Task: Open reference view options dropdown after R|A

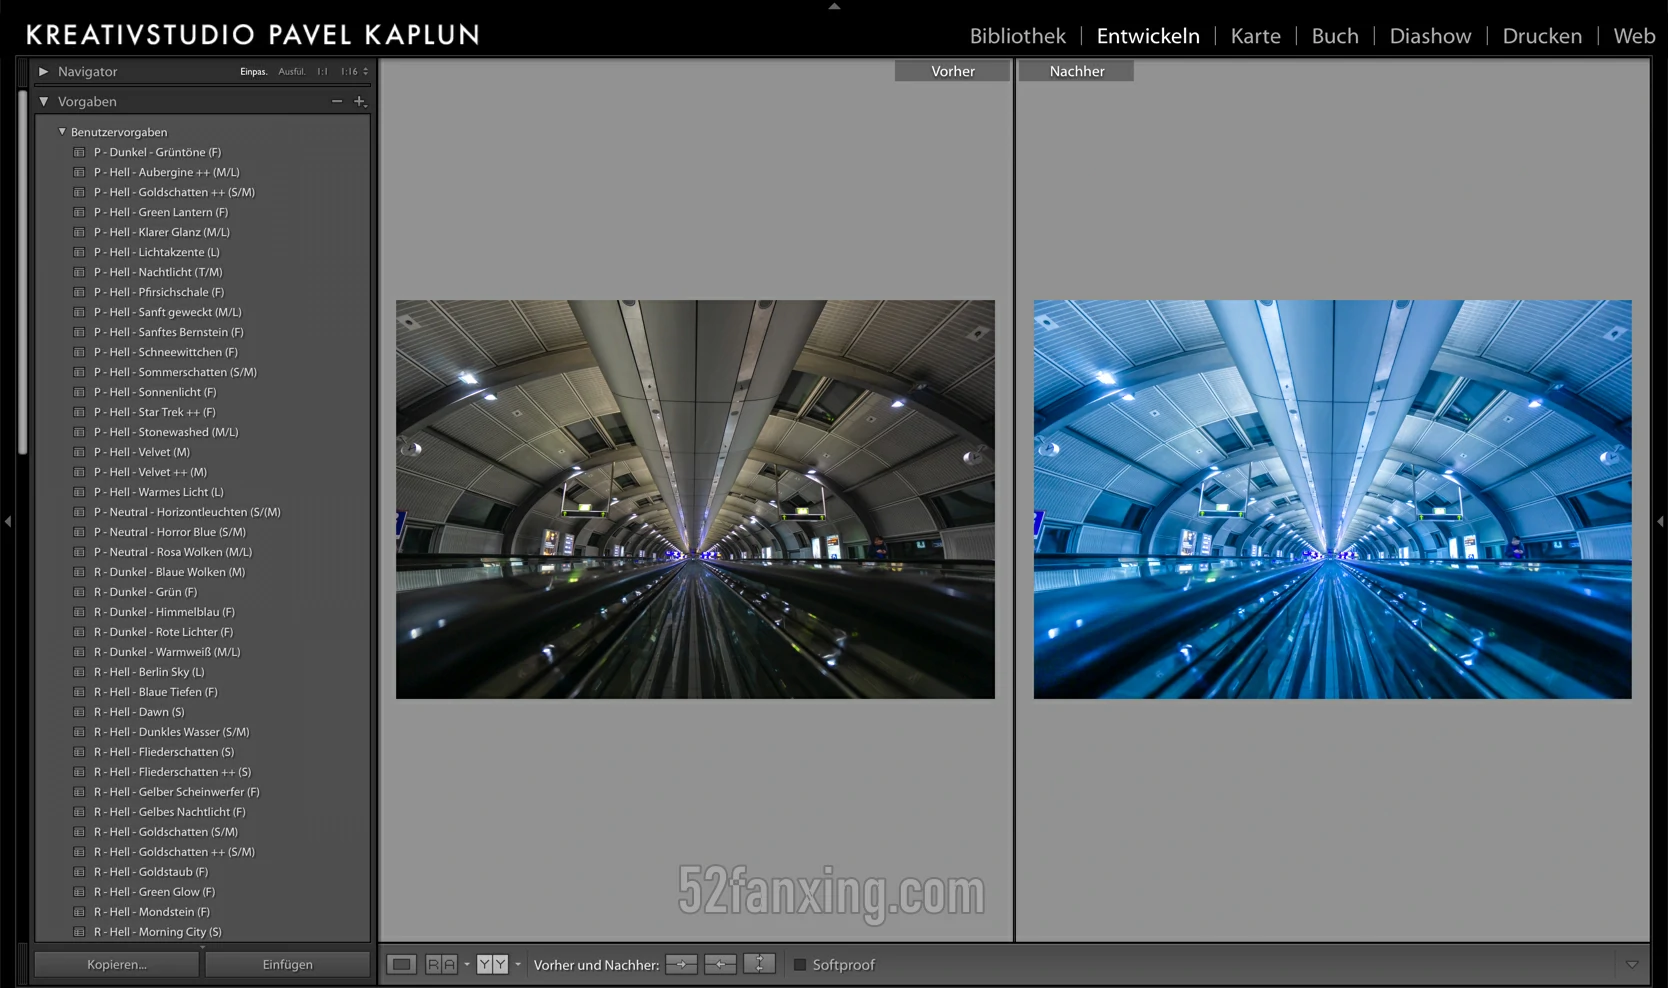Action: pos(467,964)
